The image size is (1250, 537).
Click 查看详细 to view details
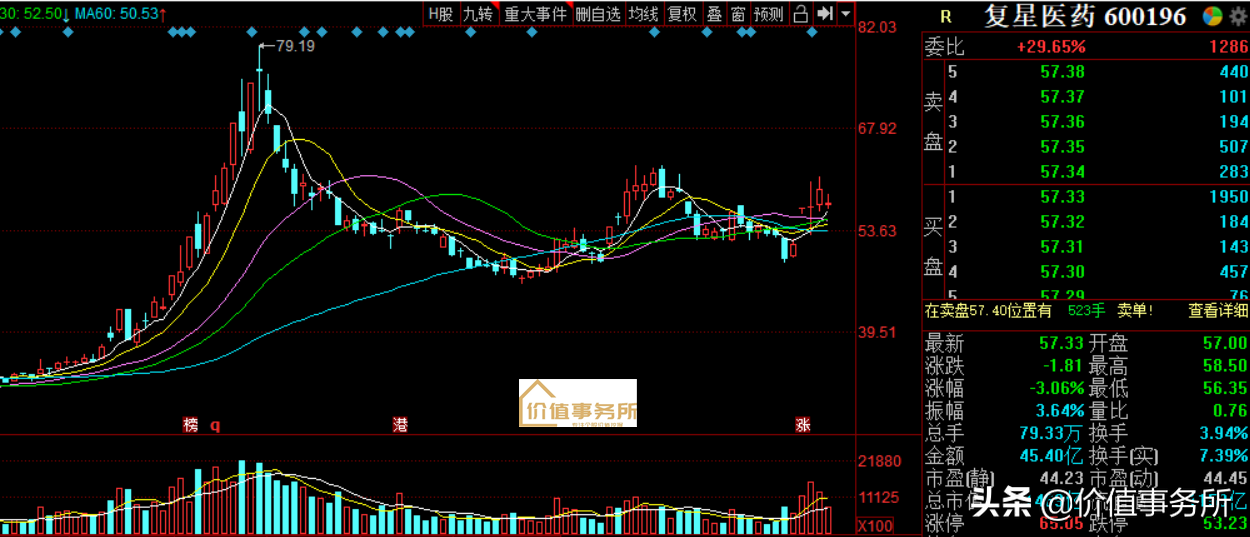(x=1217, y=311)
